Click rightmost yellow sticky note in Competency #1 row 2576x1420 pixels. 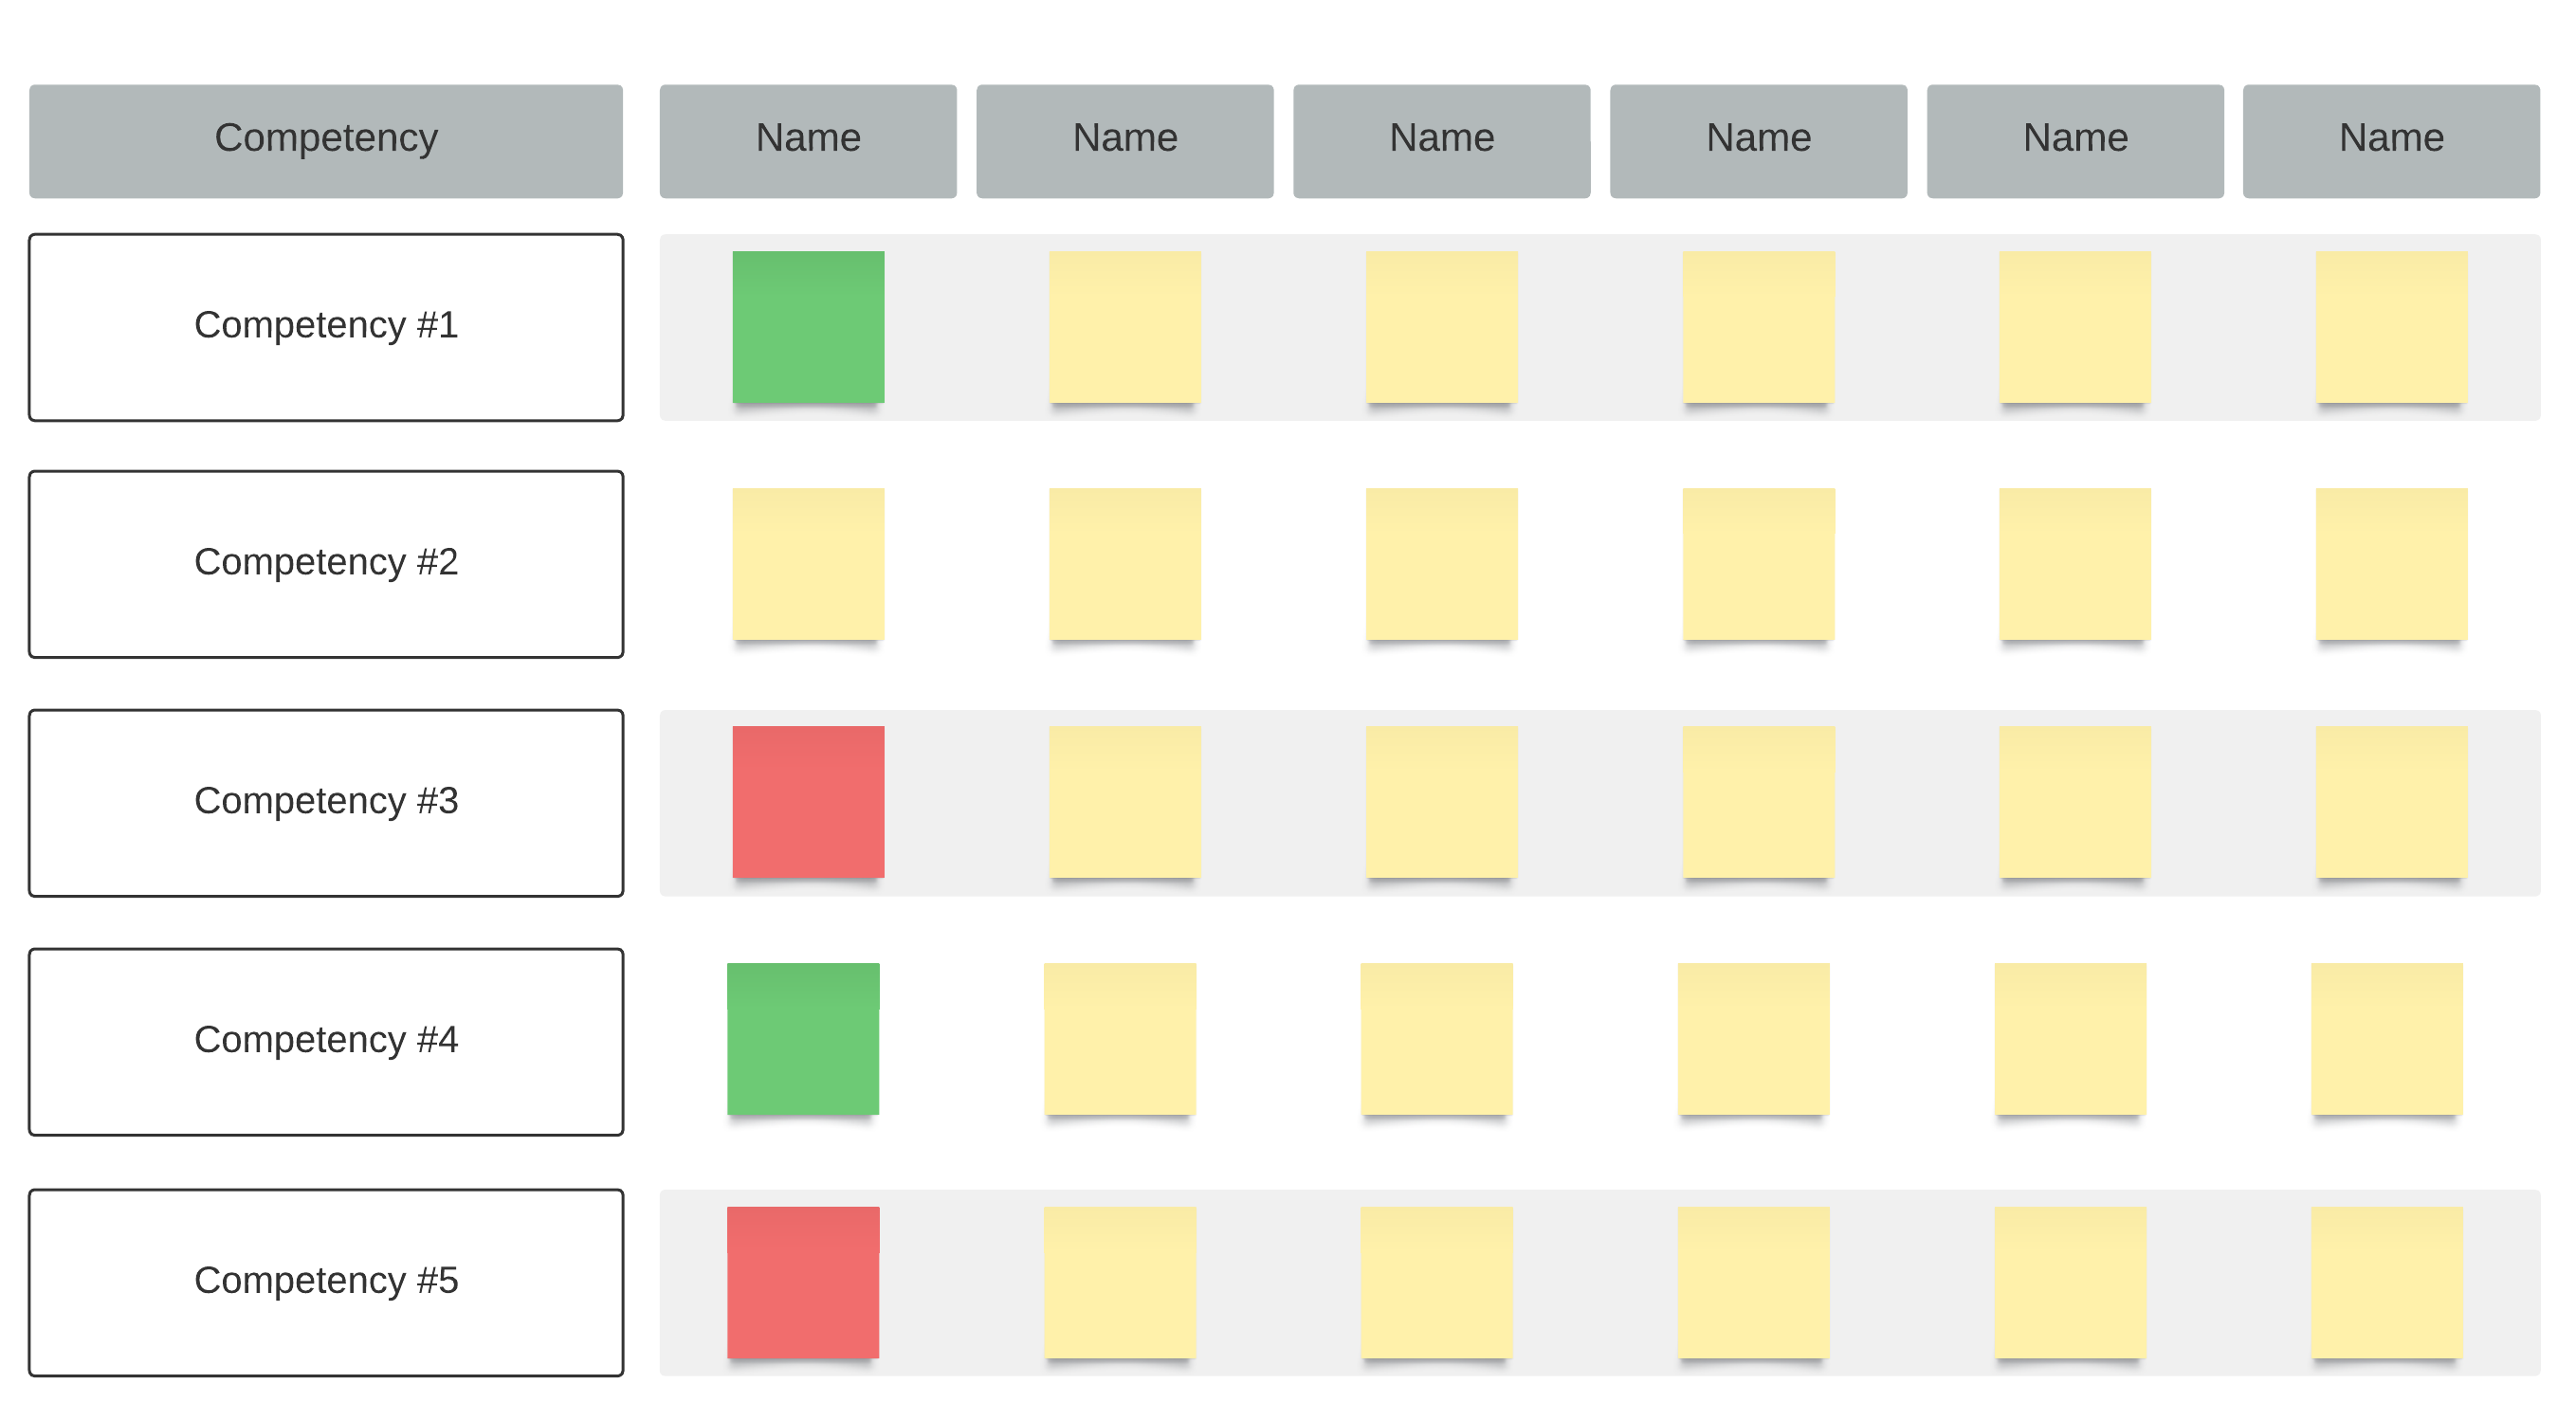point(2391,327)
